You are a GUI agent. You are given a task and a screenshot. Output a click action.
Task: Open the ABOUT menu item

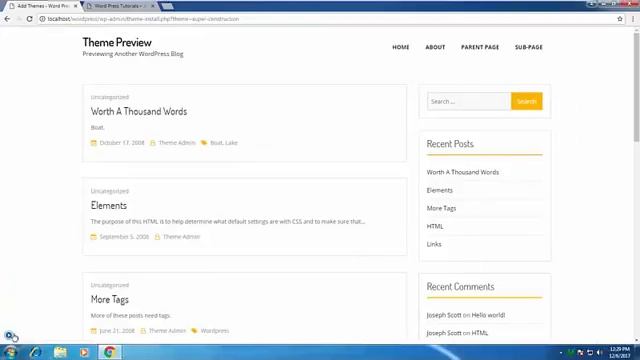click(435, 47)
